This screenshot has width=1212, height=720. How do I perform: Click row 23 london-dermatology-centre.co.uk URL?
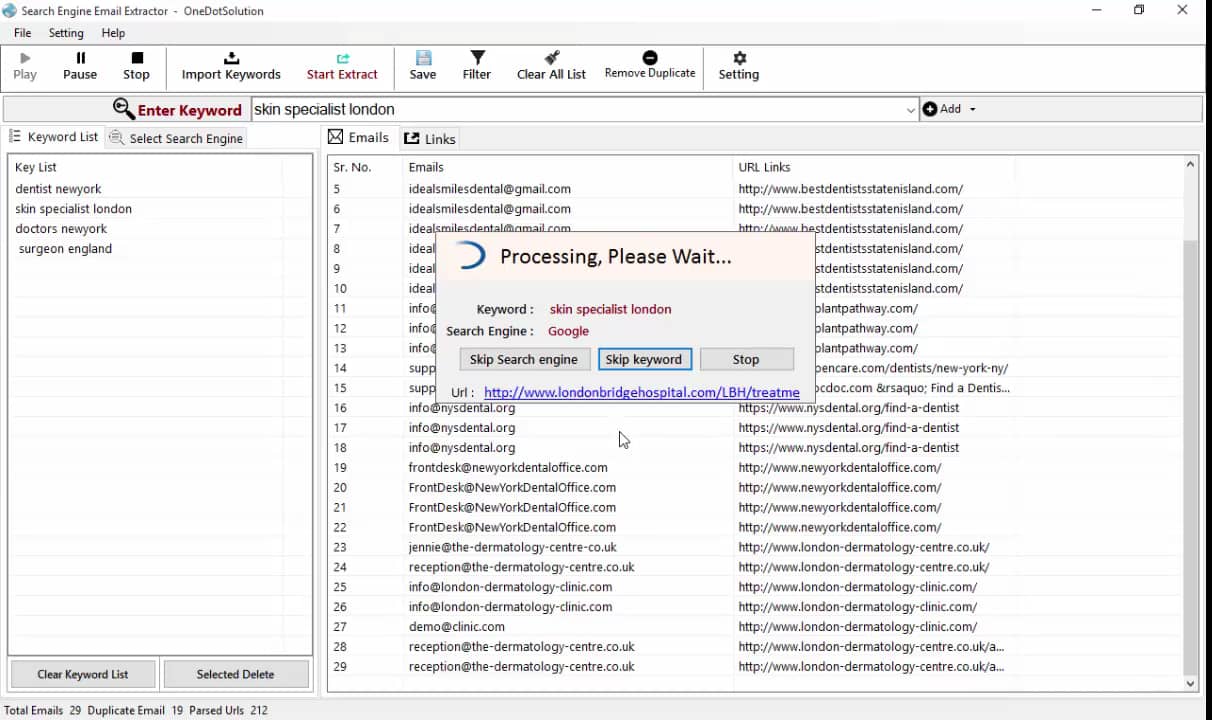(864, 547)
